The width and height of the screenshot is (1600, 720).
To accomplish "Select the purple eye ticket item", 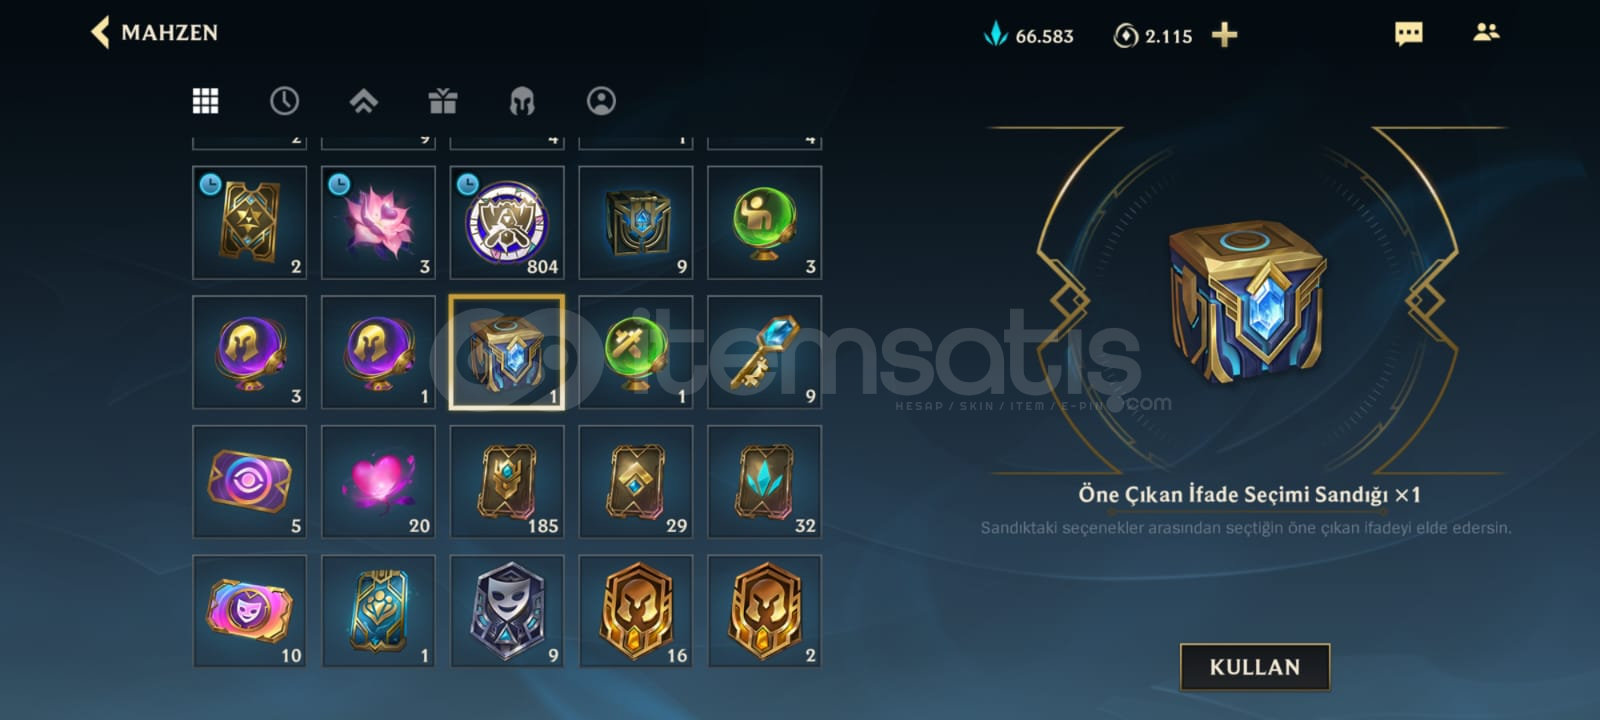I will point(249,482).
